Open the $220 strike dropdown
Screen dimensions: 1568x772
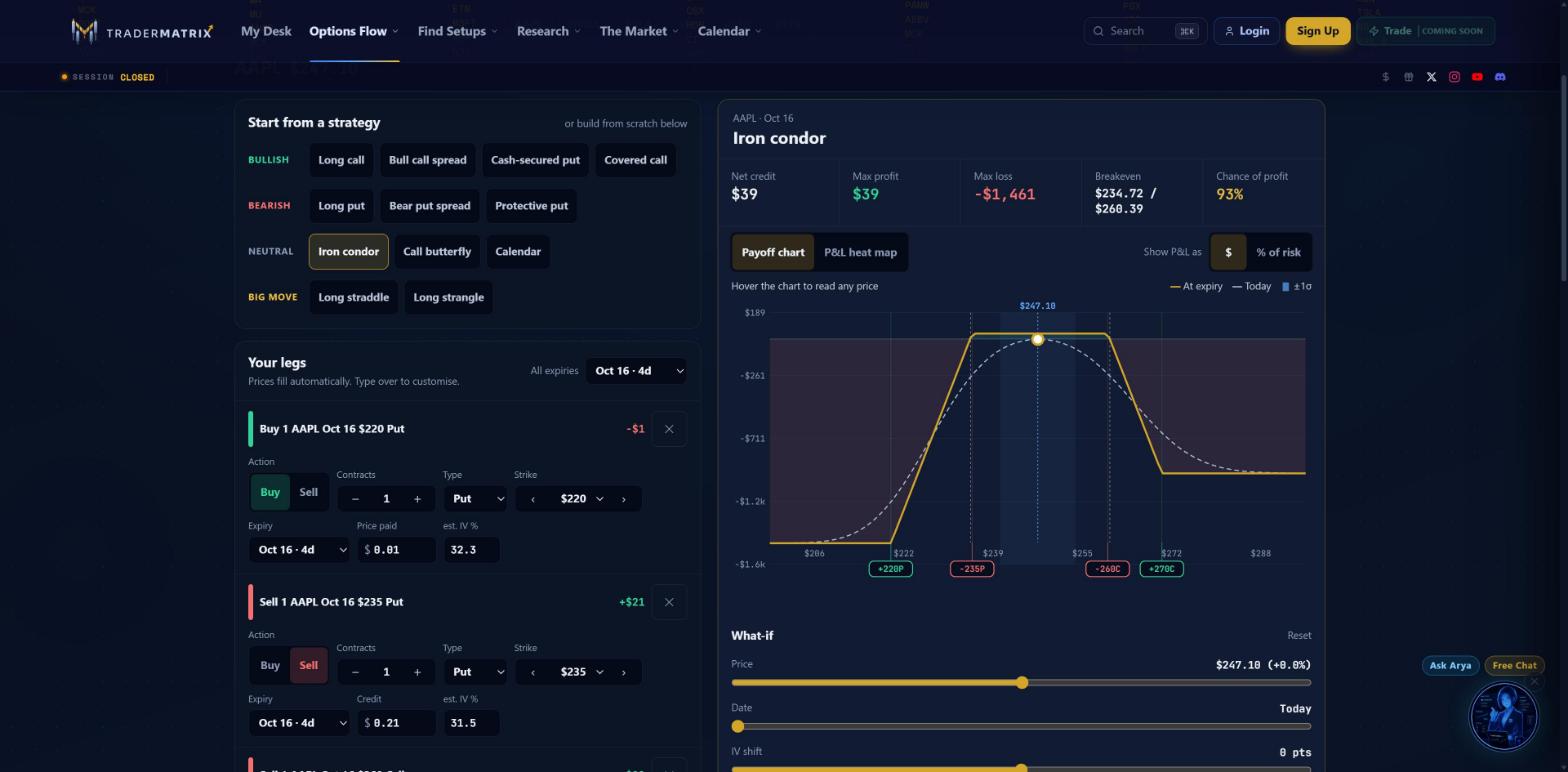pyautogui.click(x=580, y=499)
